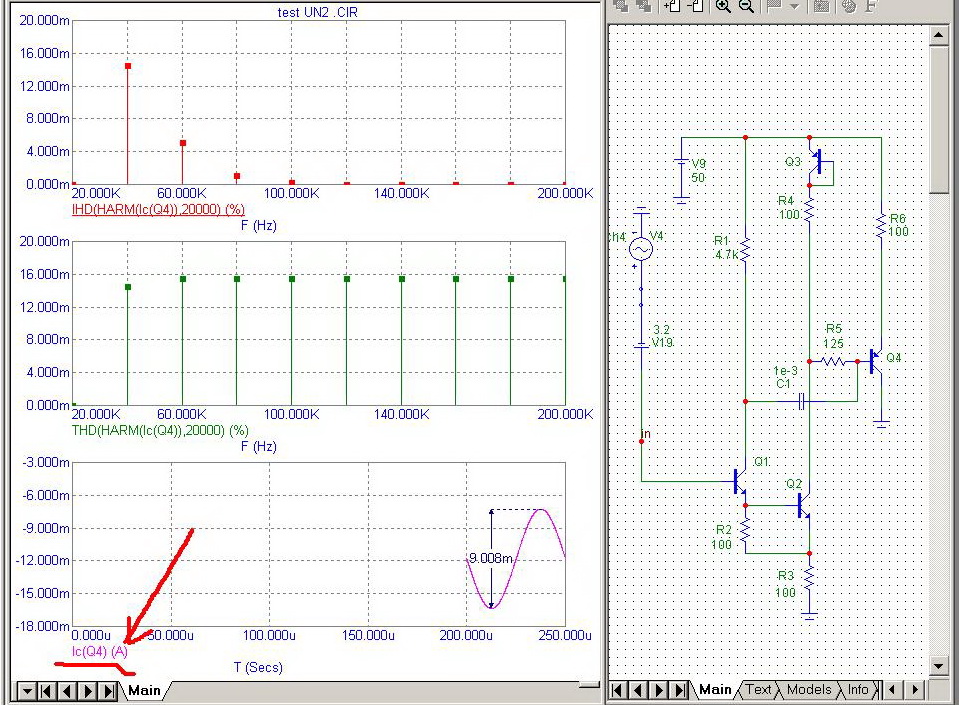Go to next analysis plot page
959x705 pixels.
pos(88,692)
